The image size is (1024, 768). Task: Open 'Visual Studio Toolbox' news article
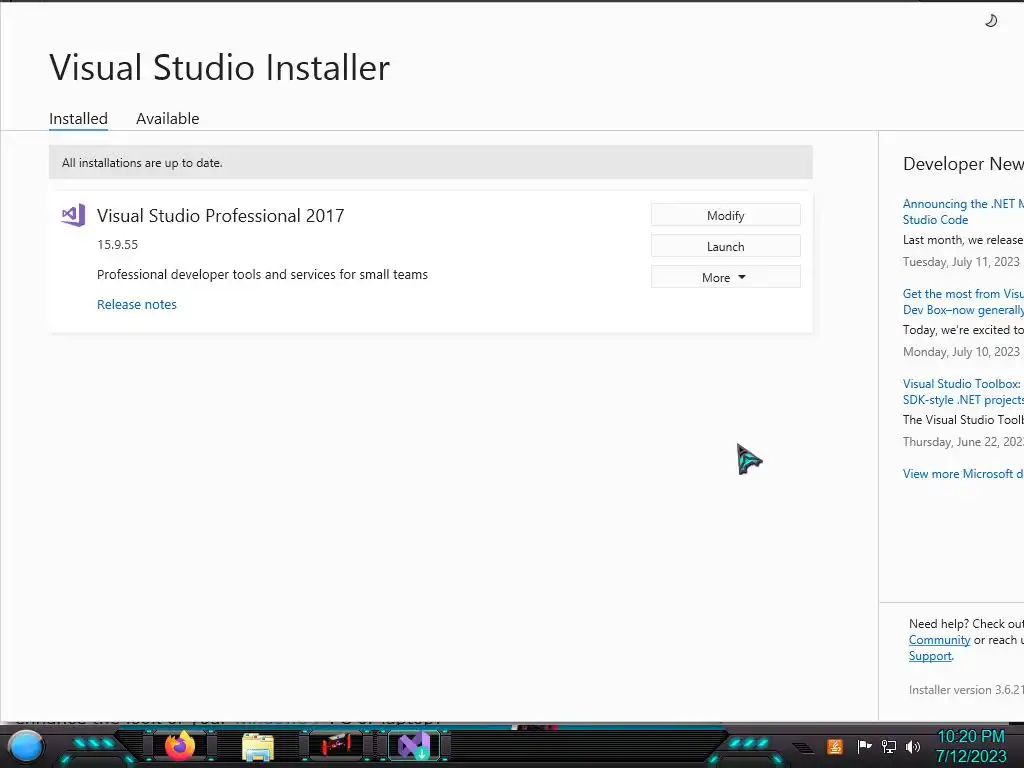pyautogui.click(x=963, y=392)
